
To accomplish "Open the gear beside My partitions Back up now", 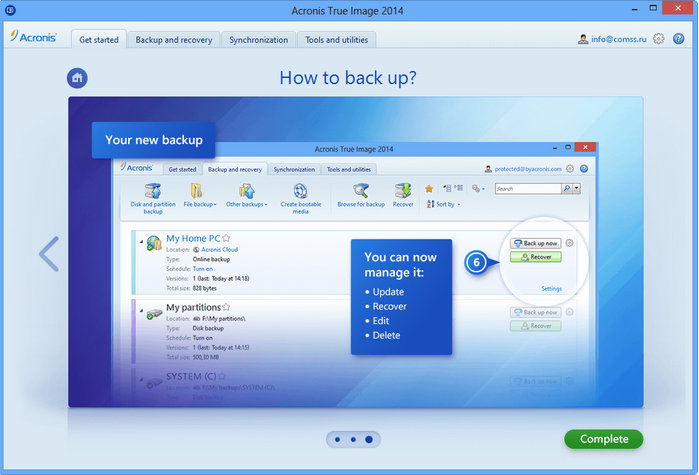I will coord(569,312).
